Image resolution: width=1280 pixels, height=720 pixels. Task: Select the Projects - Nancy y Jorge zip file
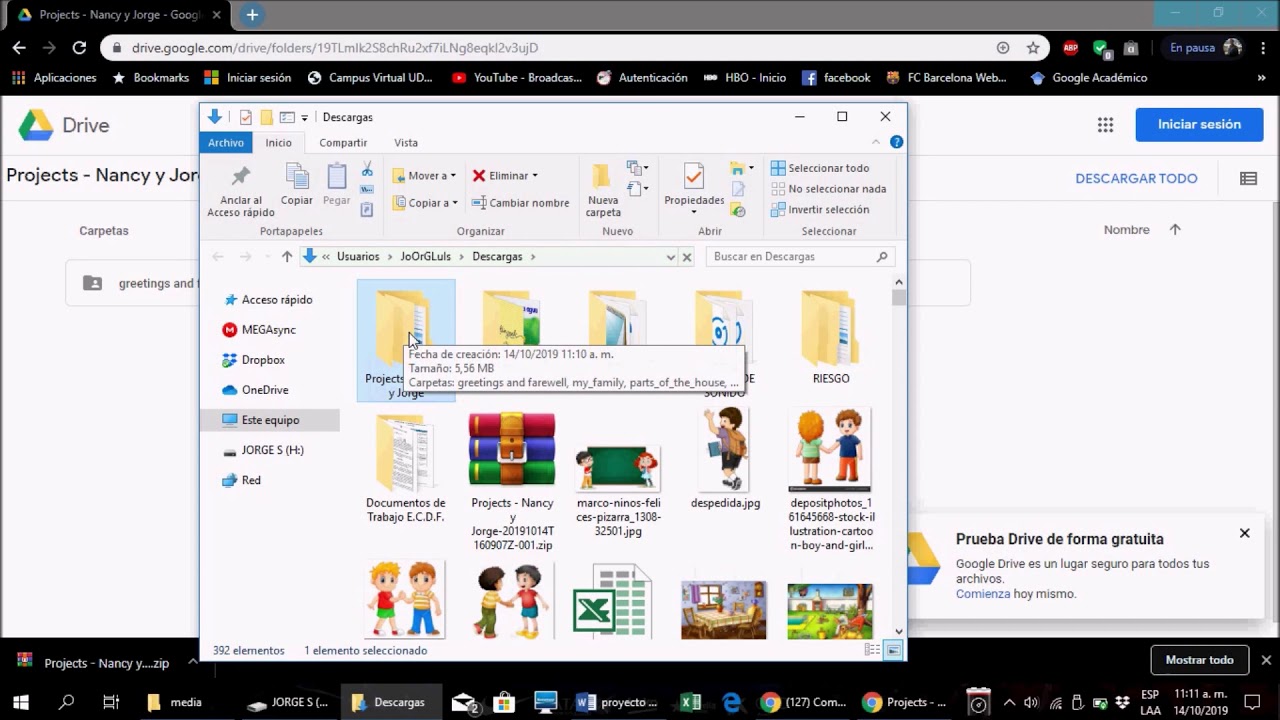(x=512, y=480)
